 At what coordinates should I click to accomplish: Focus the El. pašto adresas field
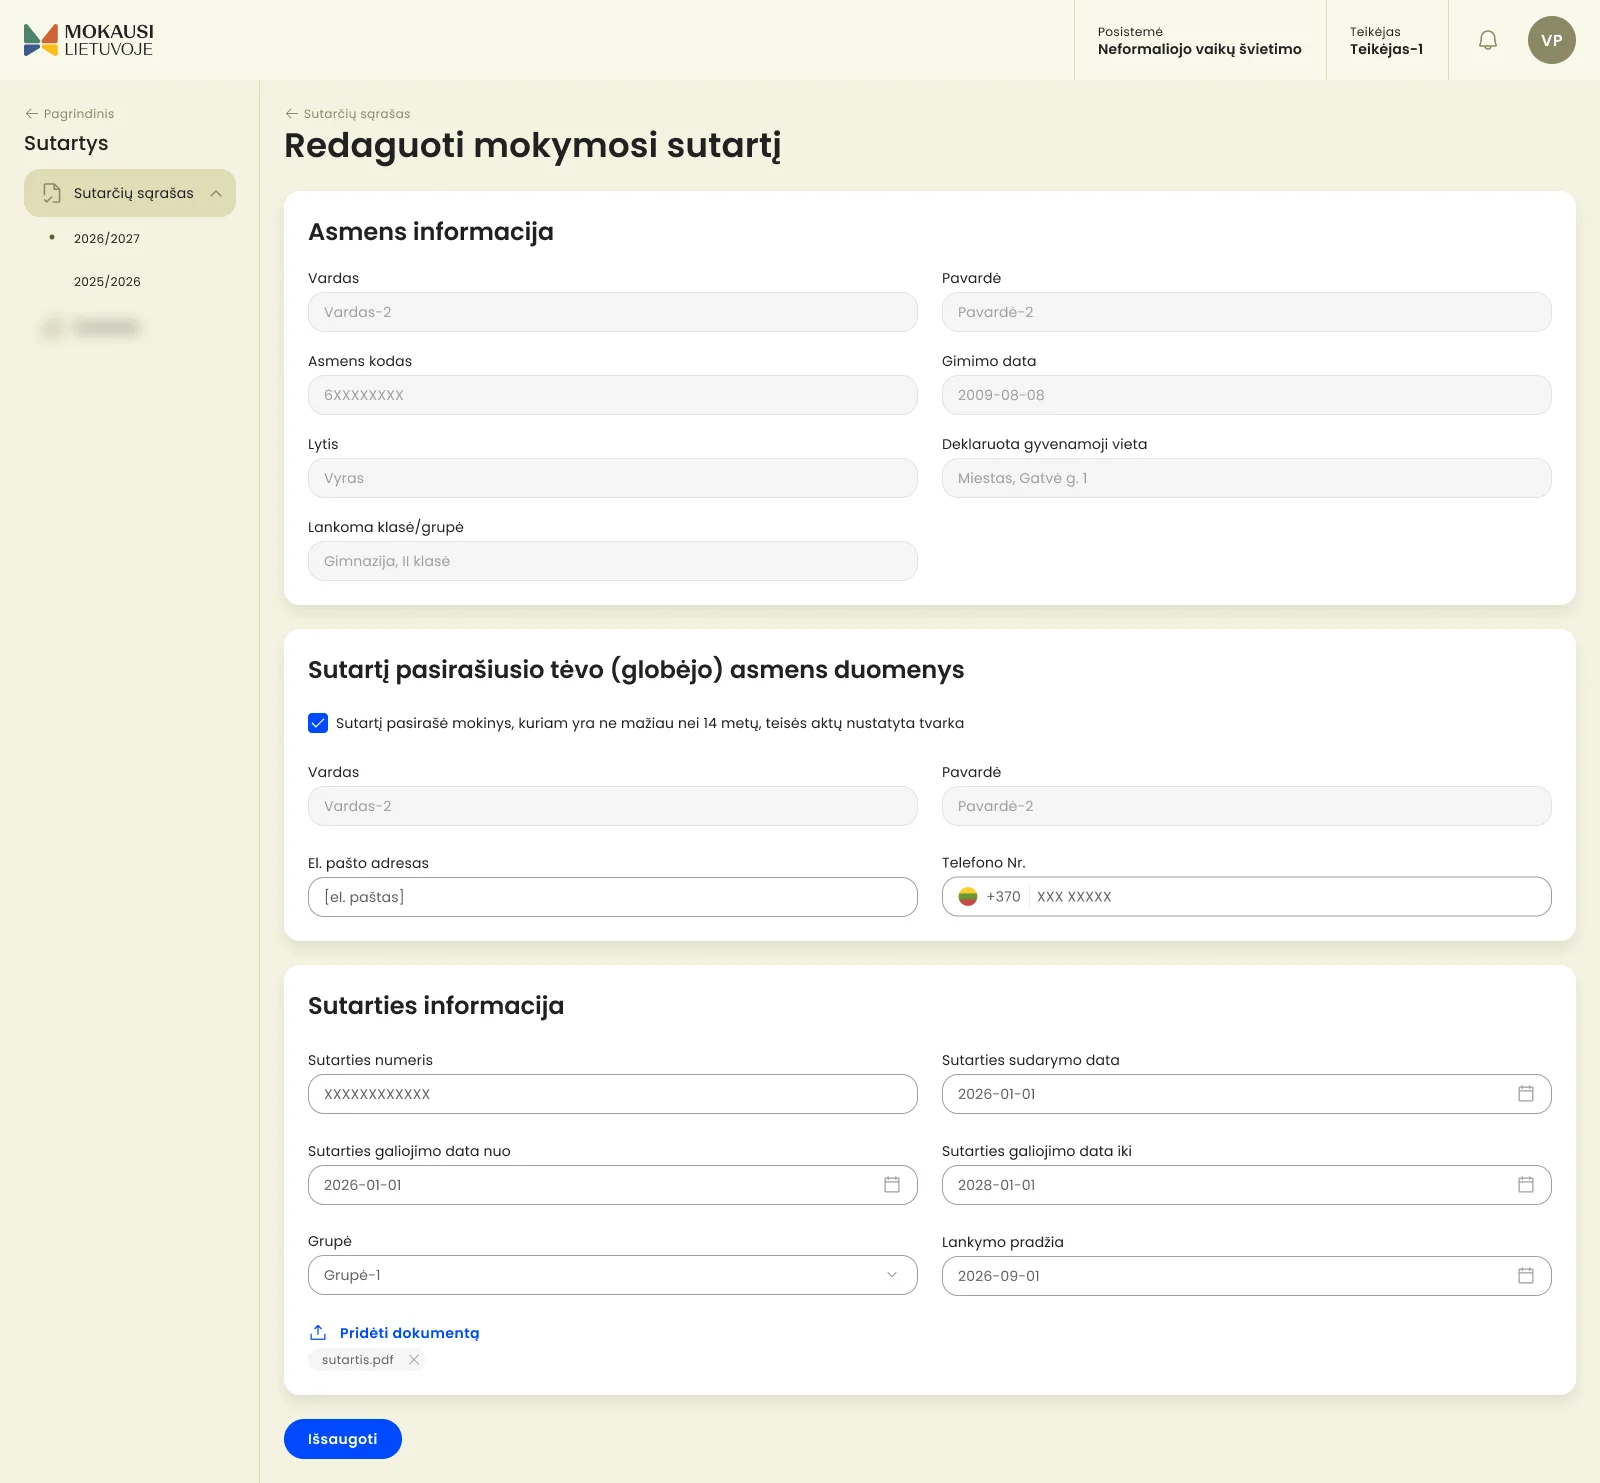pyautogui.click(x=613, y=897)
